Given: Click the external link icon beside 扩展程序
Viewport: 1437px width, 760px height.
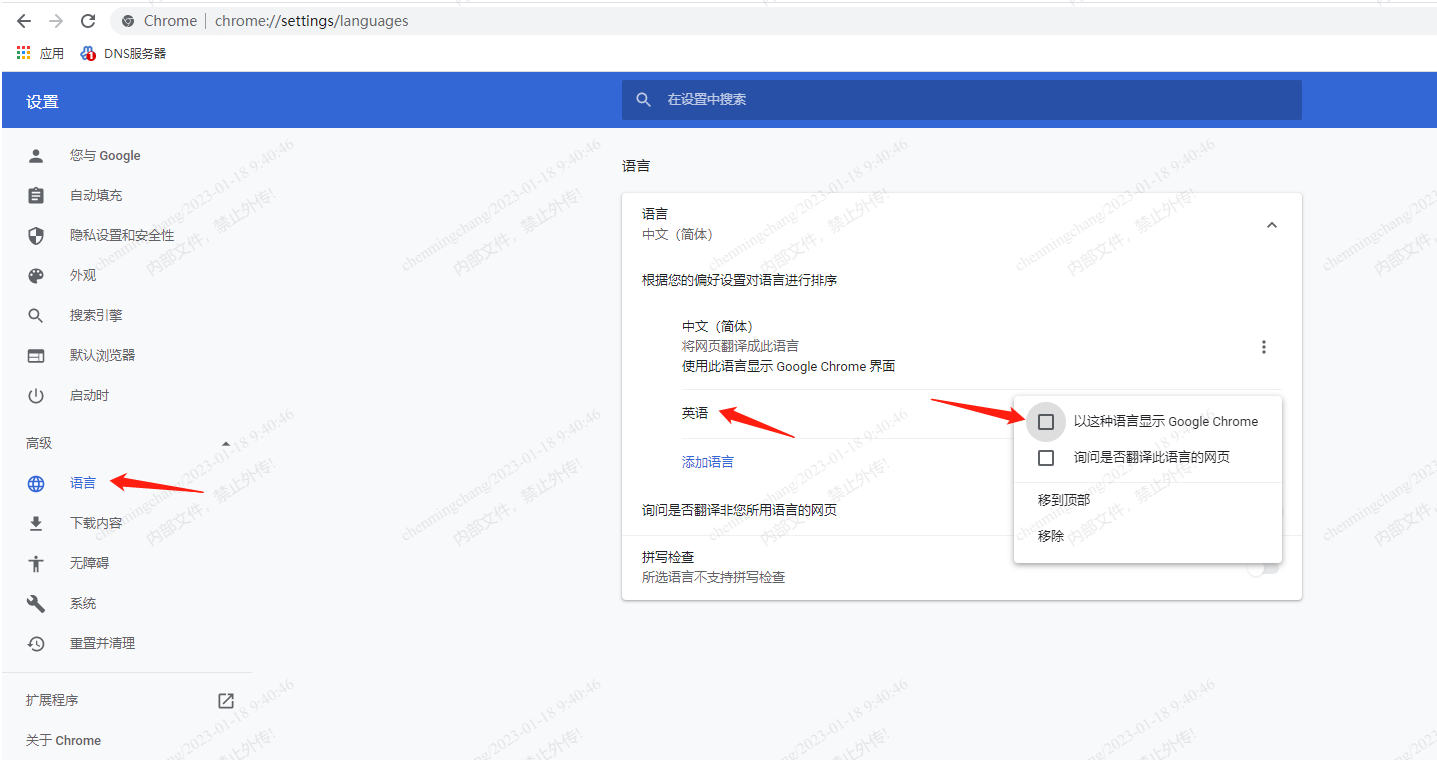Looking at the screenshot, I should click(226, 700).
